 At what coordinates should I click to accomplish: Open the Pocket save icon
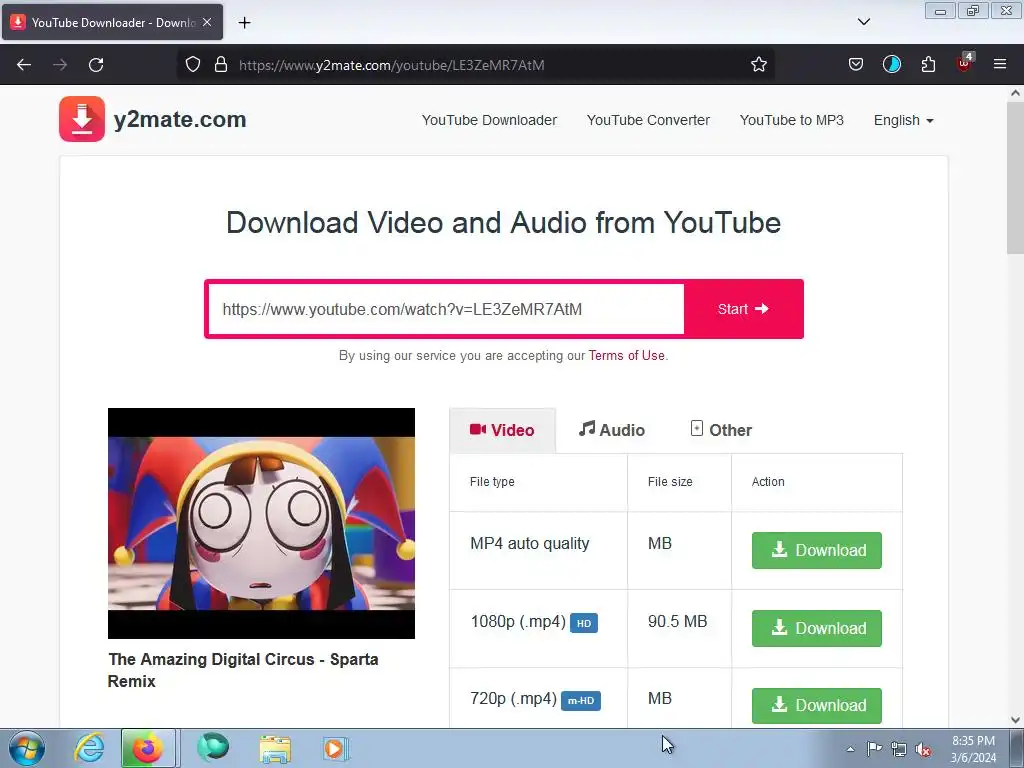coord(856,64)
